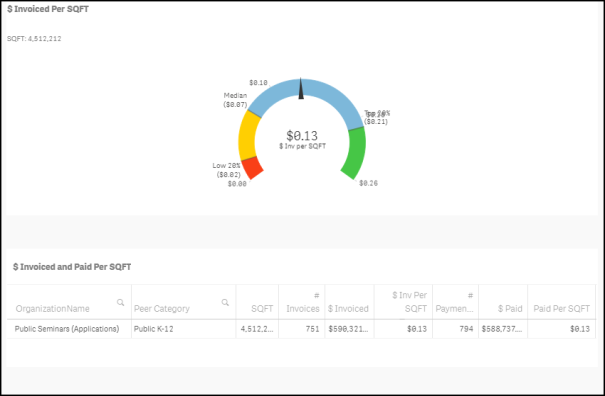The width and height of the screenshot is (605, 396).
Task: Select the Public Seminars (Applications) cell
Action: (67, 329)
